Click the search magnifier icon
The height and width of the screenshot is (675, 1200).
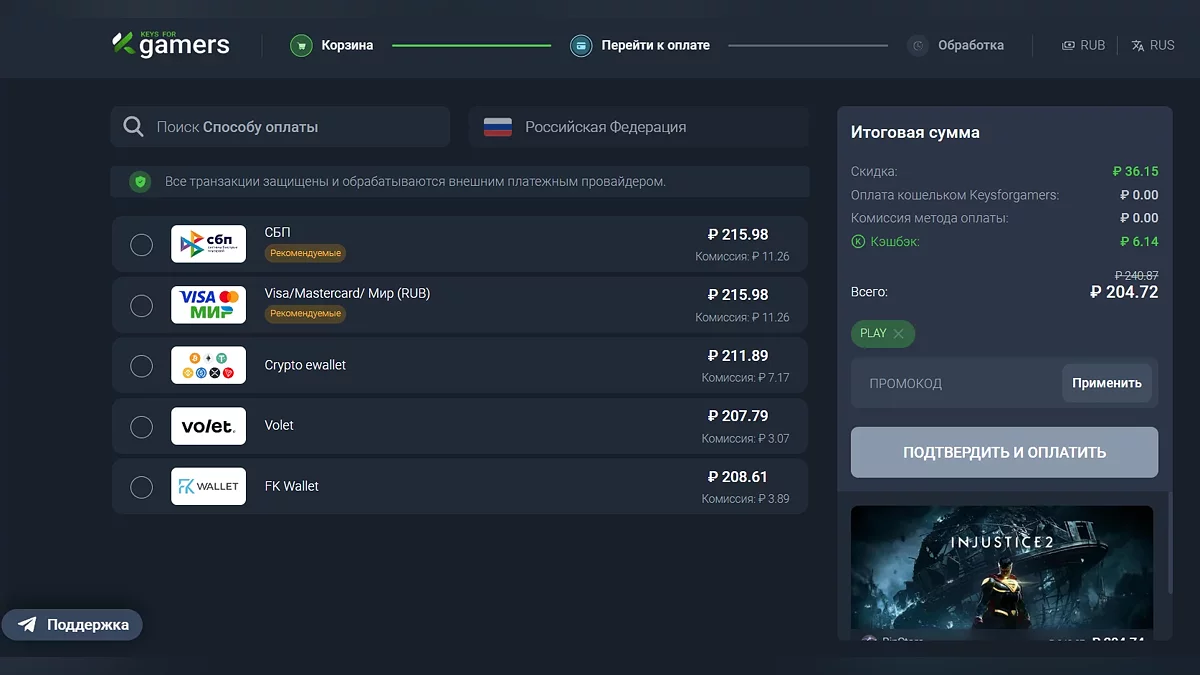[x=133, y=127]
